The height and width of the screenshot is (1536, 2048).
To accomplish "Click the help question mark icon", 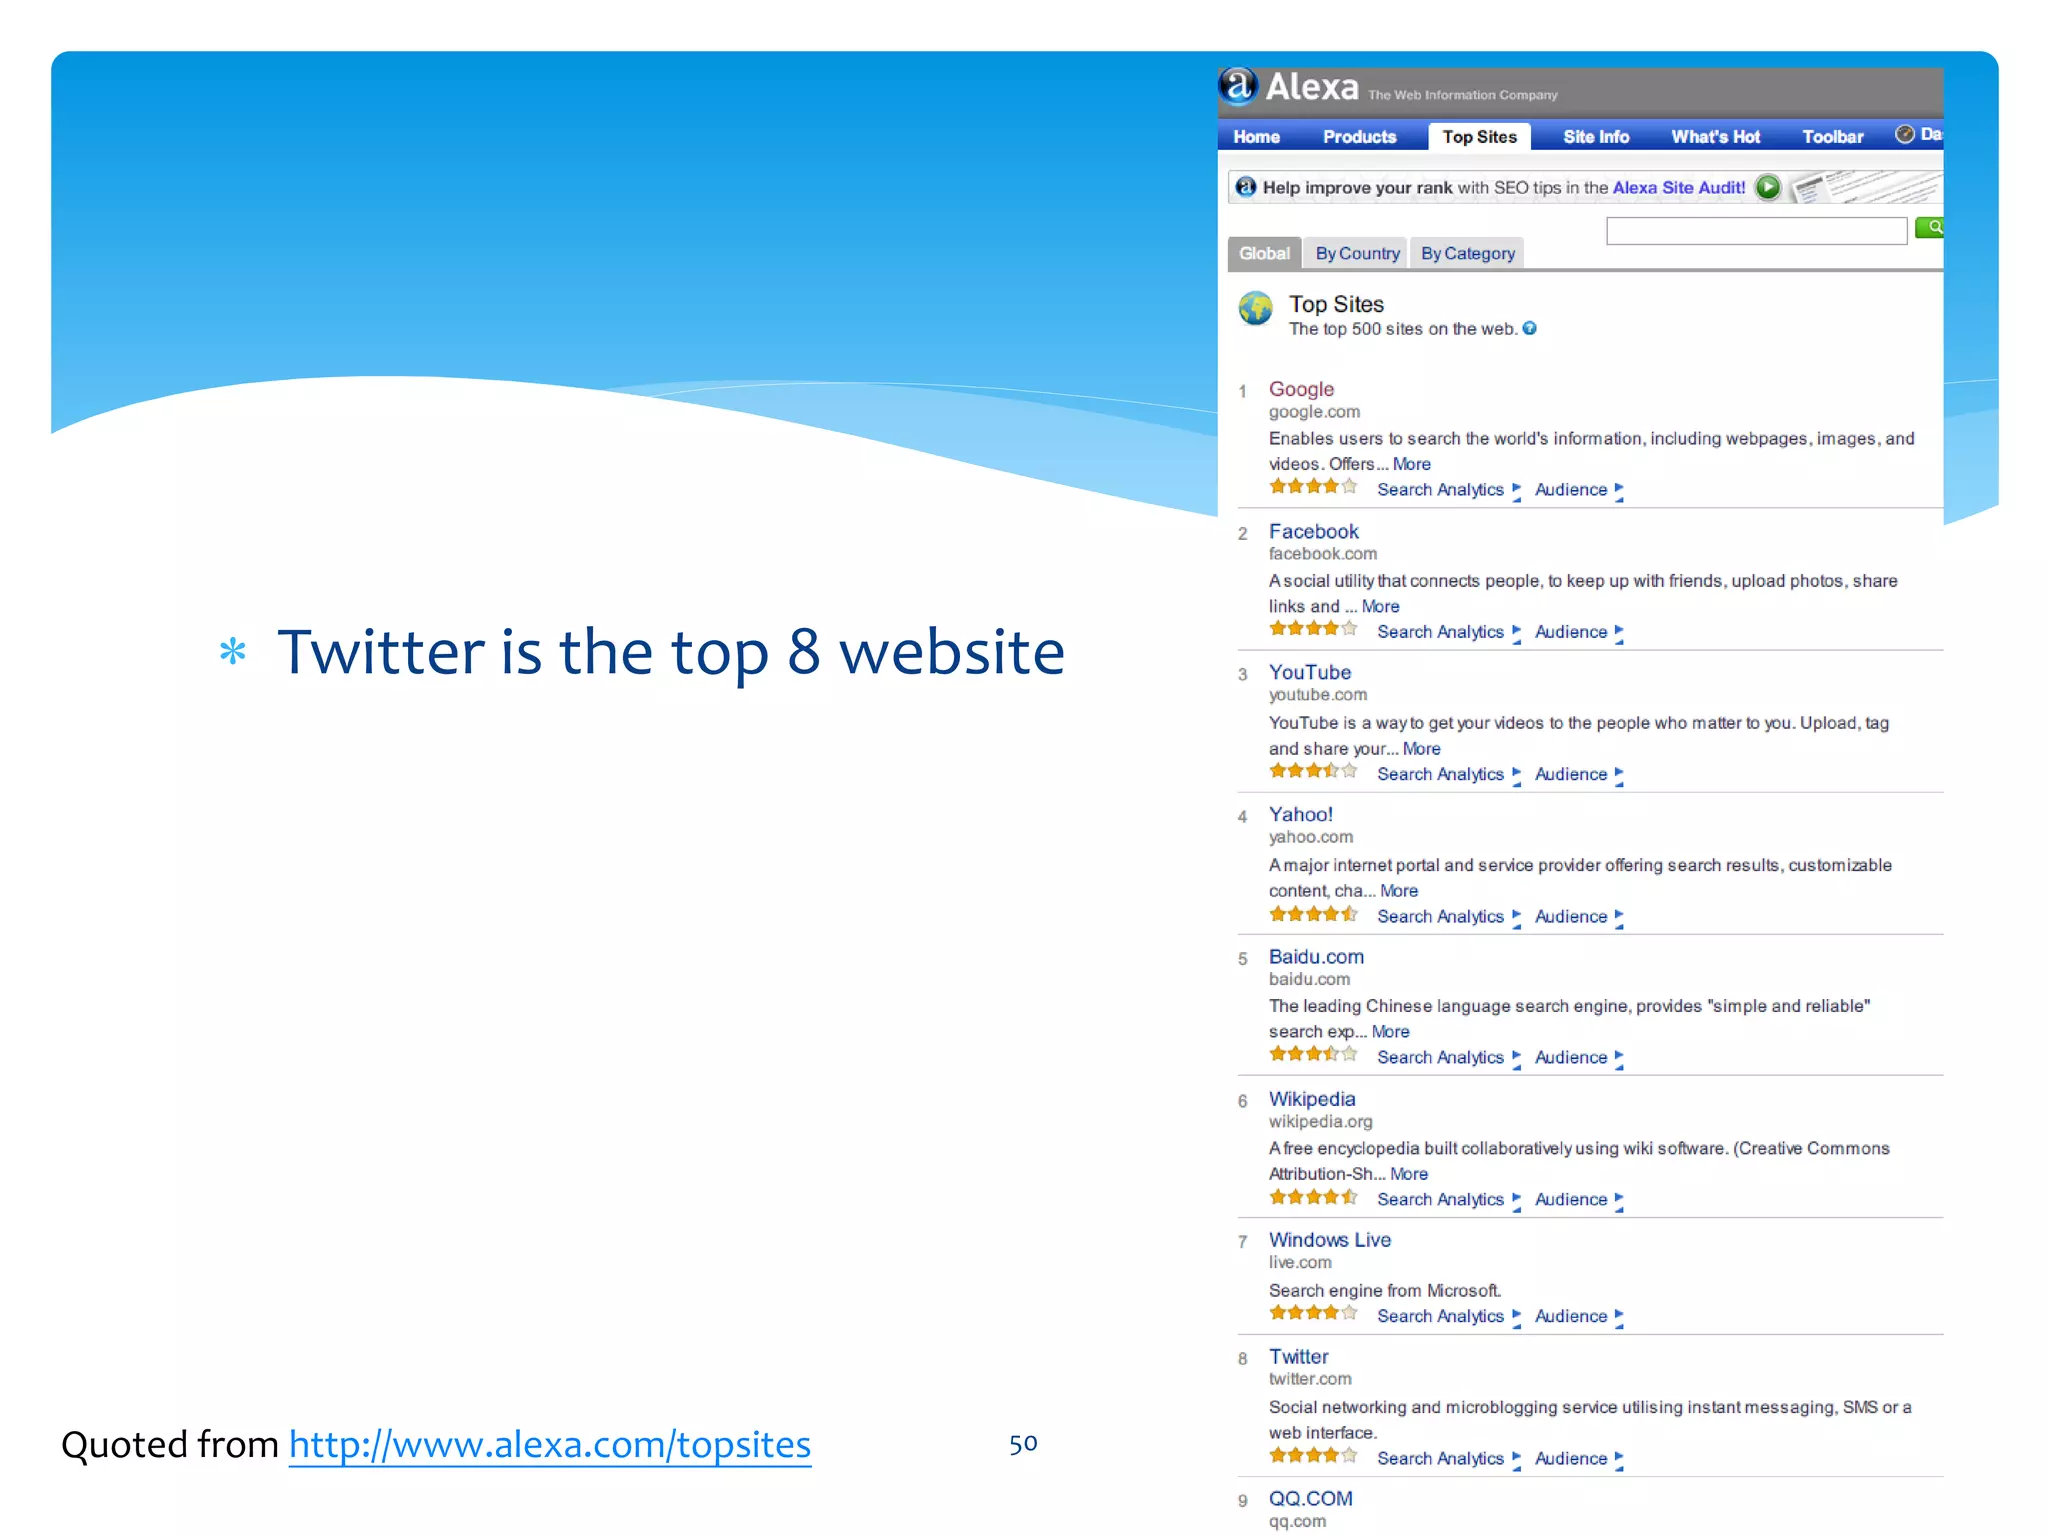I will pyautogui.click(x=1529, y=329).
